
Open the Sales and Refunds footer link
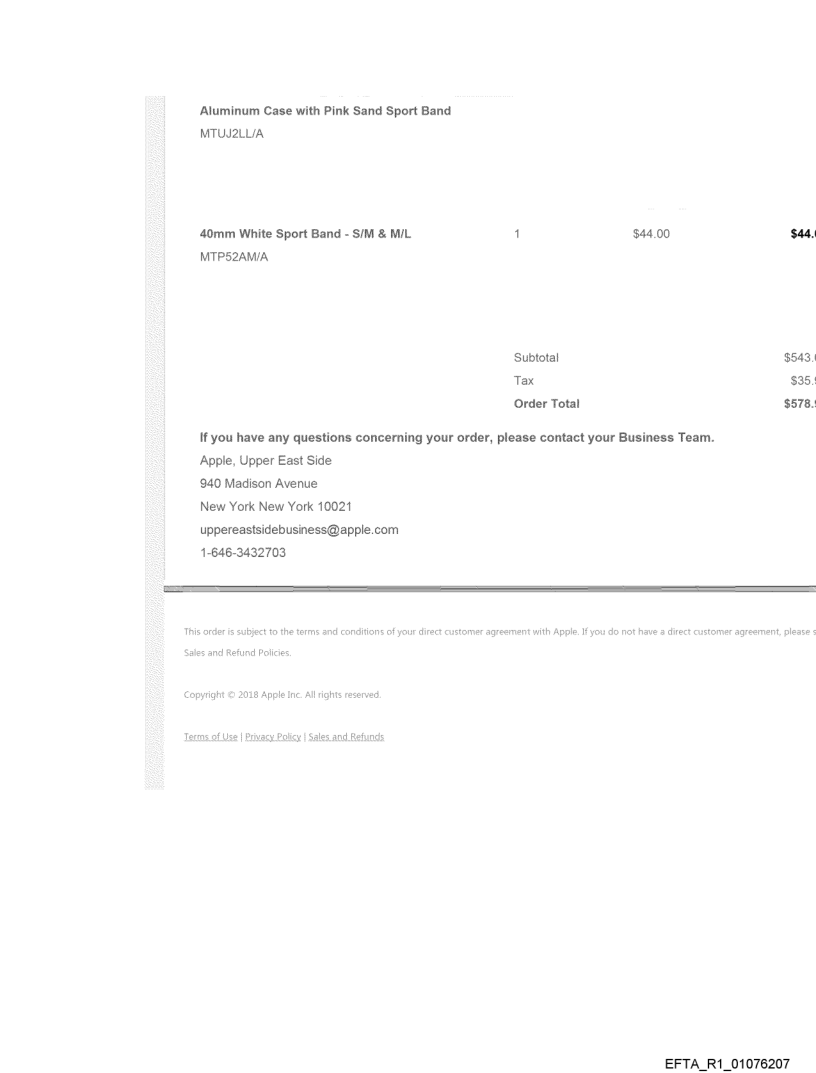click(x=346, y=737)
